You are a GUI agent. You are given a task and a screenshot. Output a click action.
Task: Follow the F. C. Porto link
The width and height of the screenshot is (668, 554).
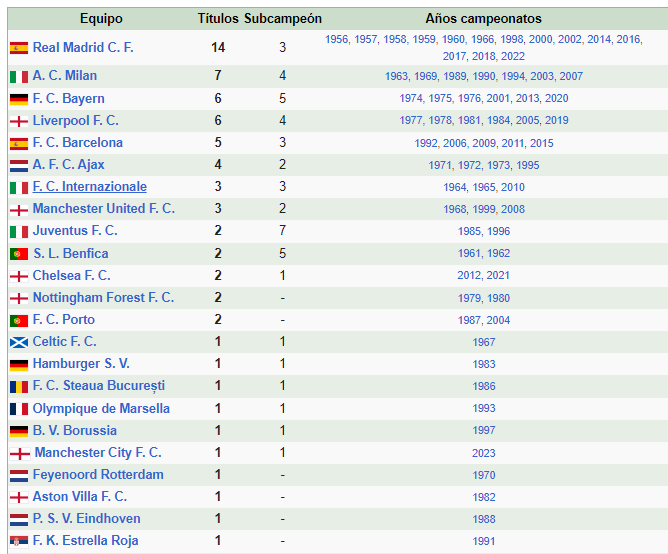[64, 320]
